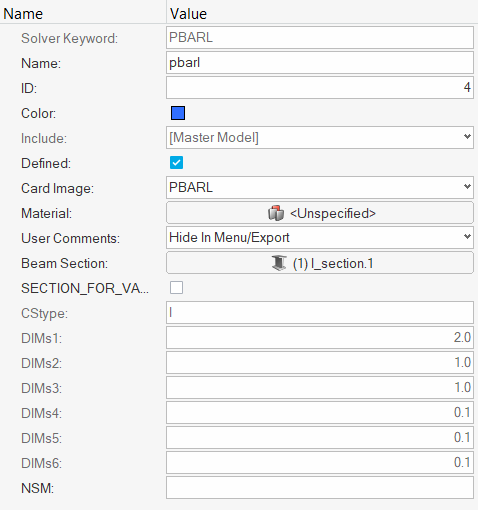Viewport: 478px width, 510px height.
Task: Click the material icon beside <Unspecified>
Action: coord(276,213)
